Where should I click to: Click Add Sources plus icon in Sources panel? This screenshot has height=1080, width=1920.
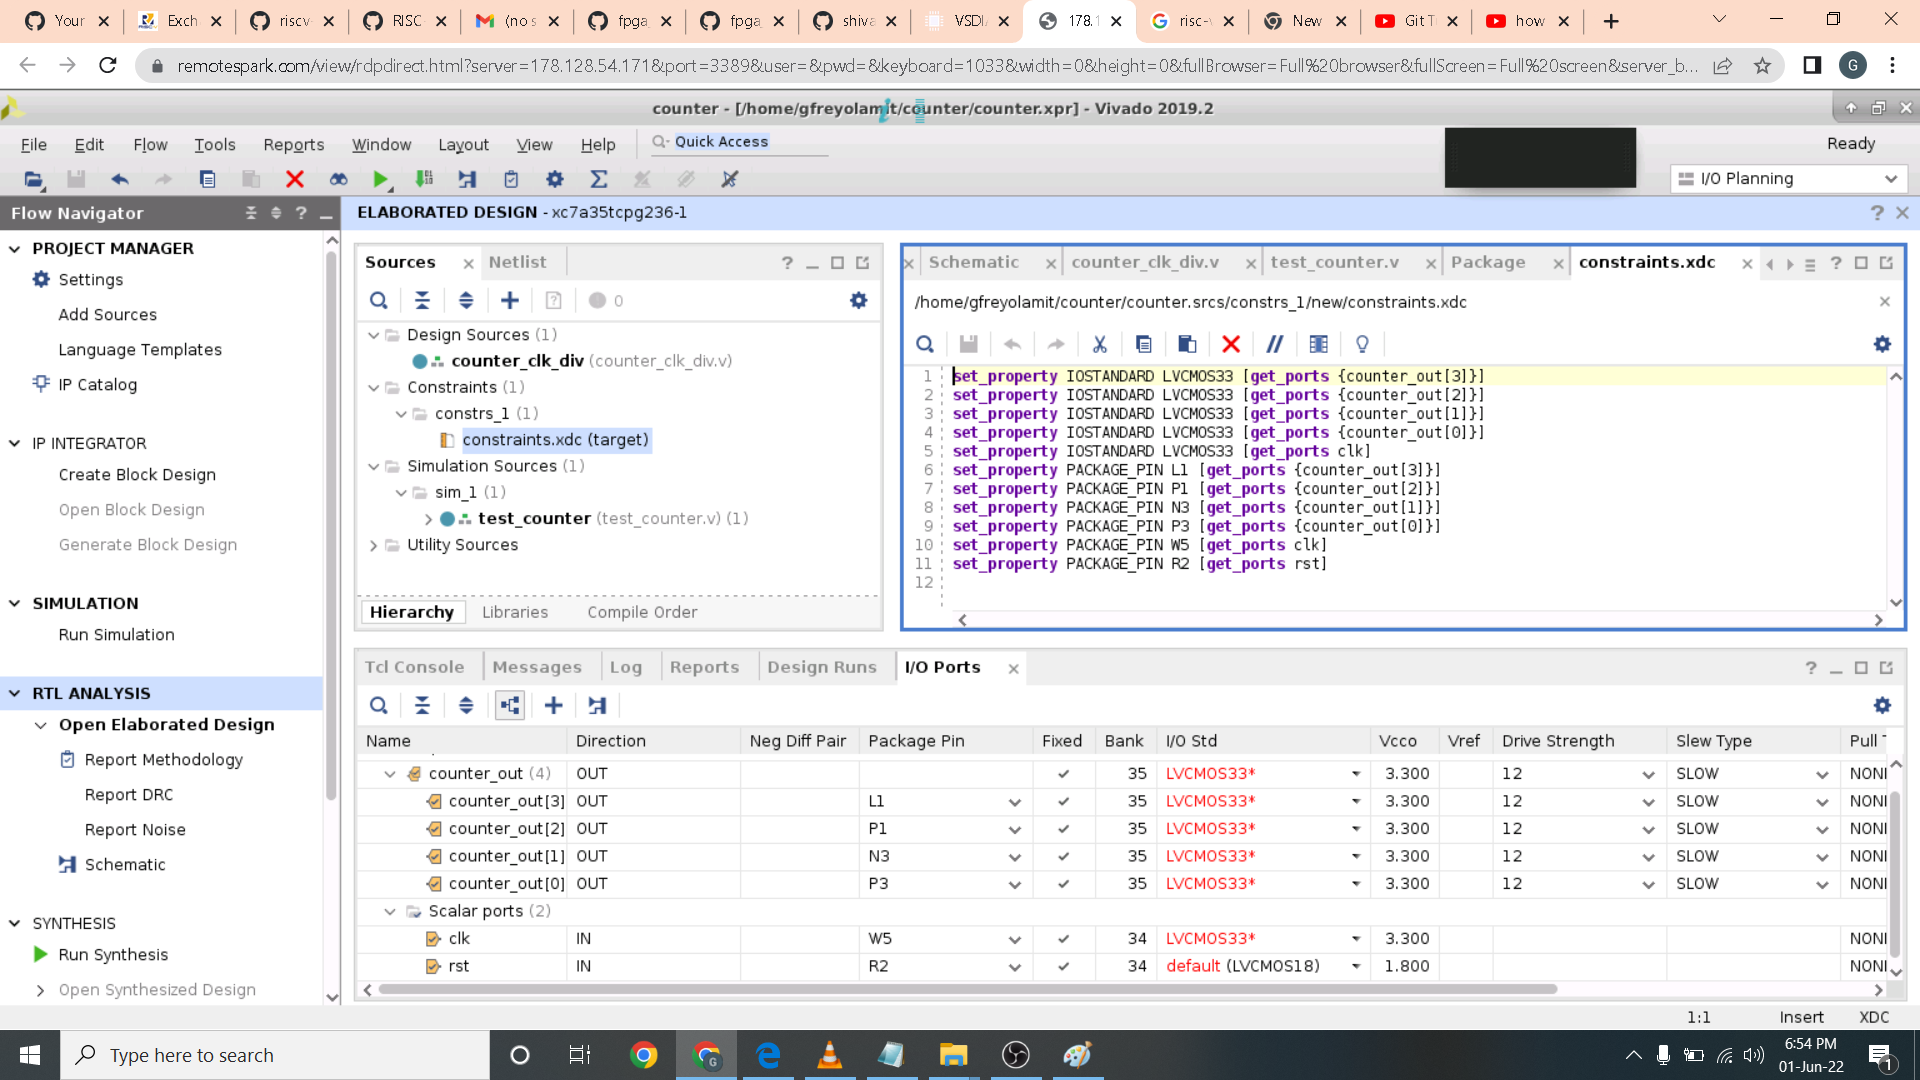click(x=510, y=300)
